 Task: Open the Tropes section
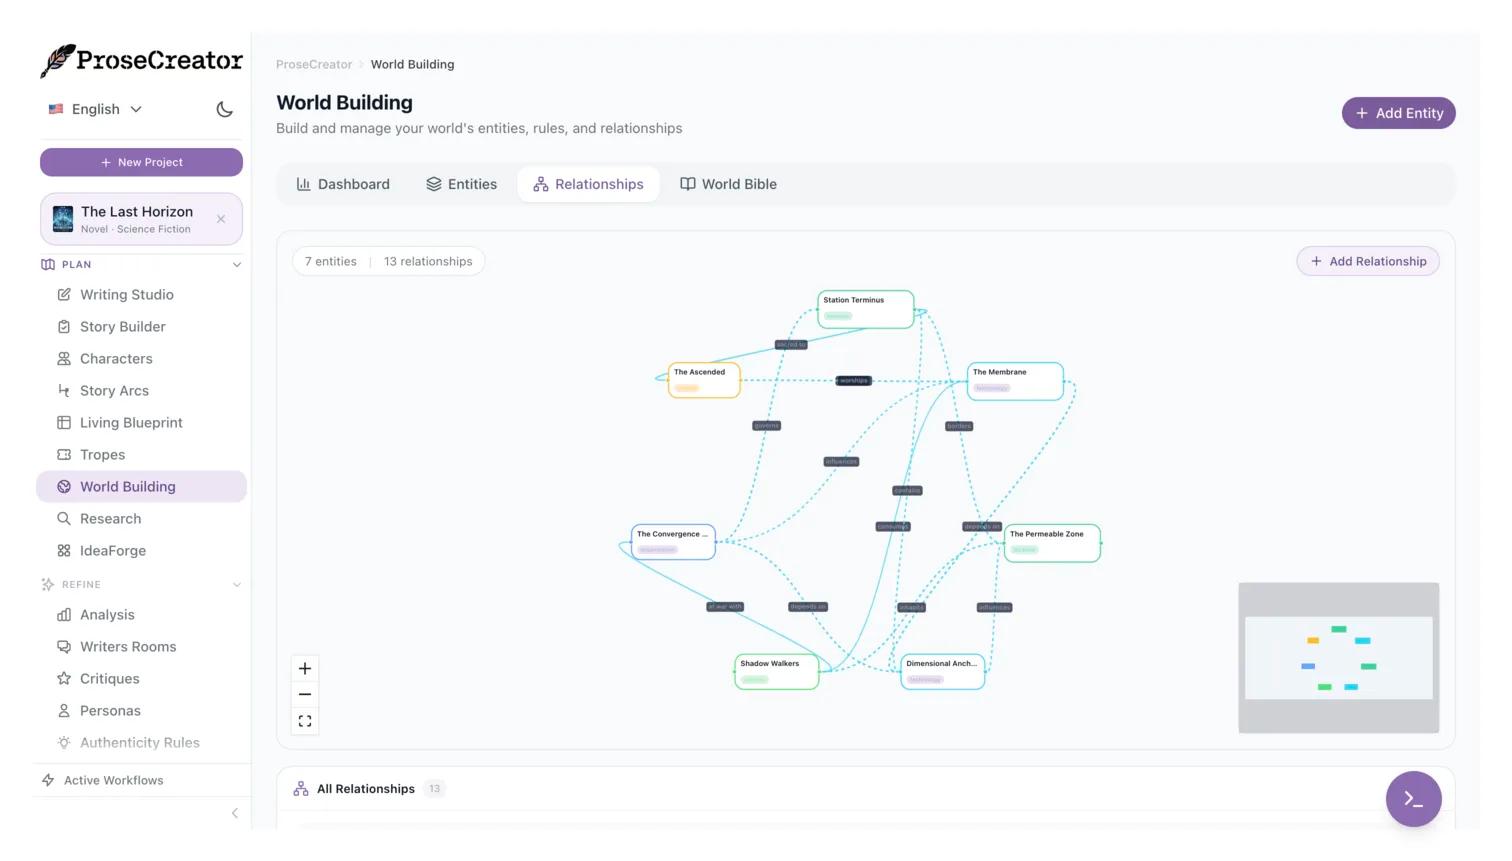click(102, 455)
